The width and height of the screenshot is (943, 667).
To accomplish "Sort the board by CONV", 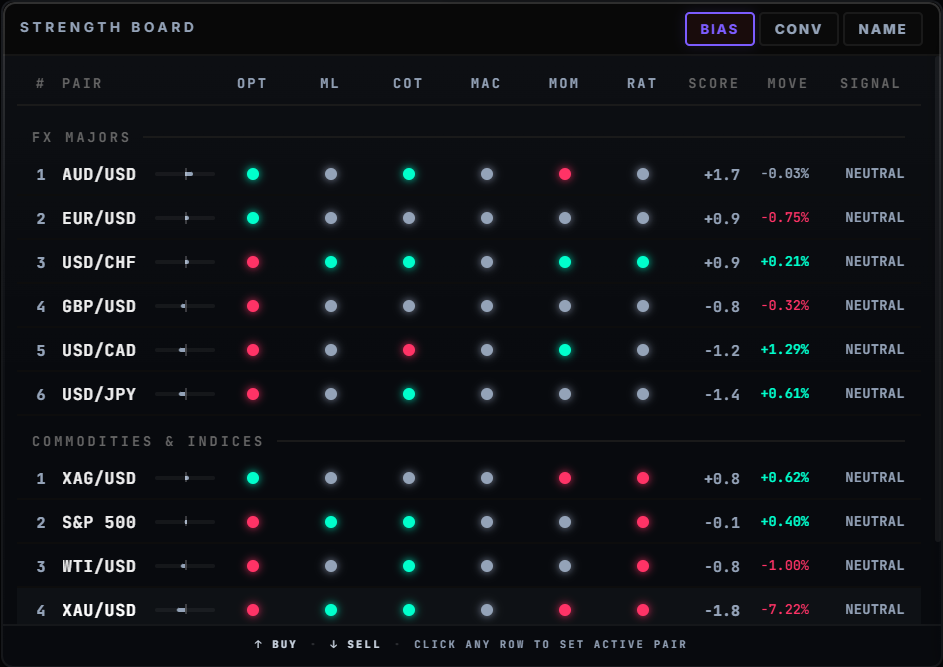I will [x=798, y=29].
